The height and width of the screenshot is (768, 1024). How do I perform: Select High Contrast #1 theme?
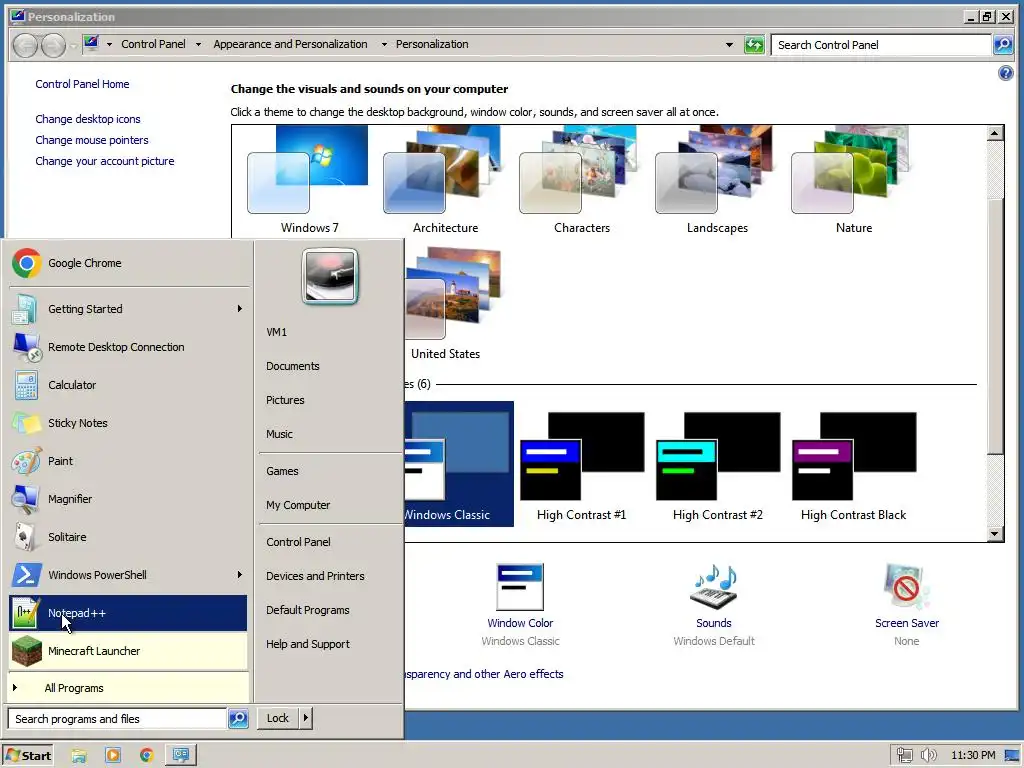click(581, 466)
